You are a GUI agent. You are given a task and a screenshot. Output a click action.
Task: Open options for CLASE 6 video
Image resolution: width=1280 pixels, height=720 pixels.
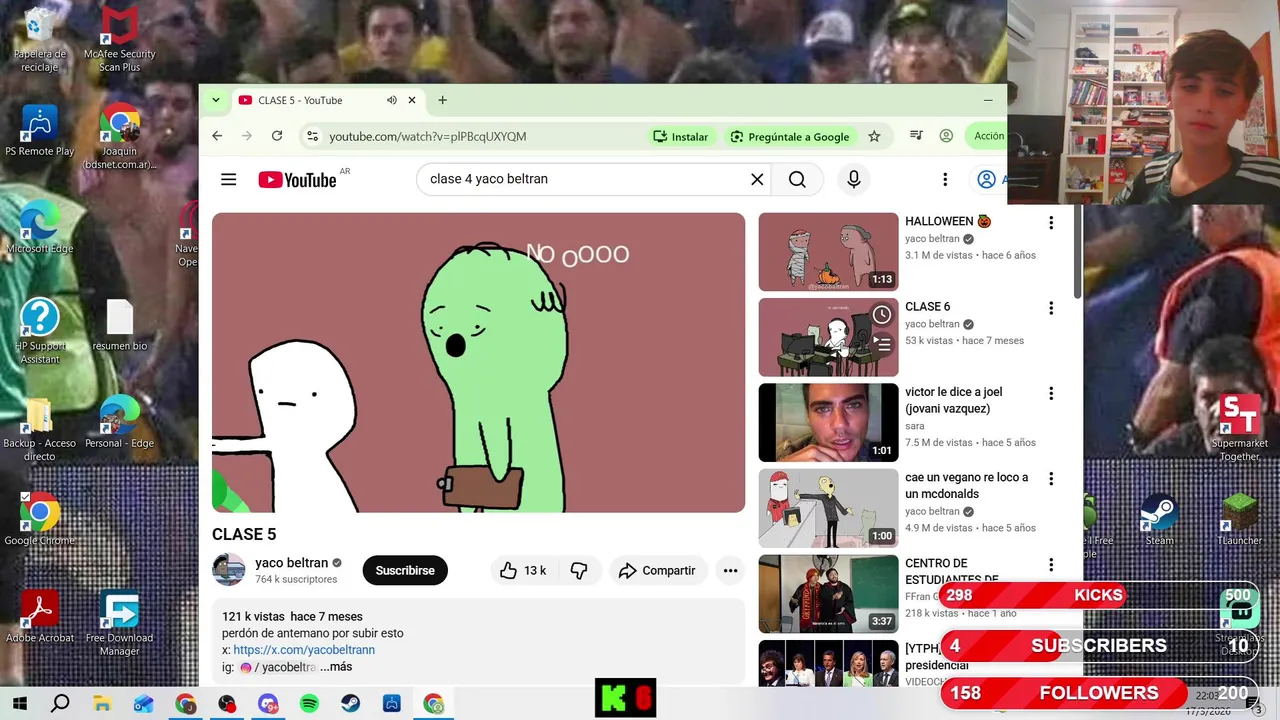1051,308
